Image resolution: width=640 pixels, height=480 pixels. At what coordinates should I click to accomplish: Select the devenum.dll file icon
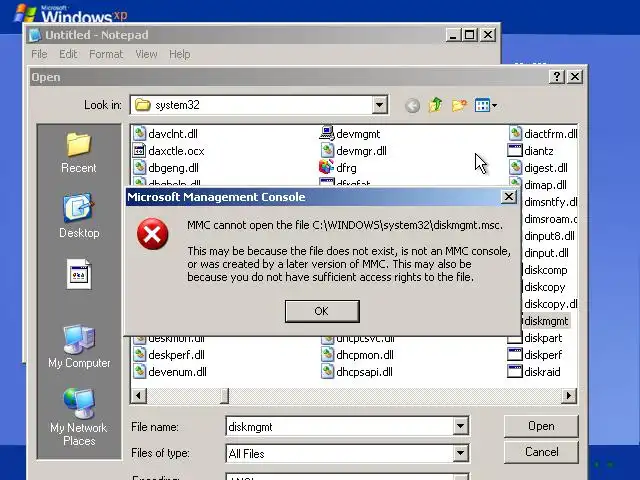[139, 371]
